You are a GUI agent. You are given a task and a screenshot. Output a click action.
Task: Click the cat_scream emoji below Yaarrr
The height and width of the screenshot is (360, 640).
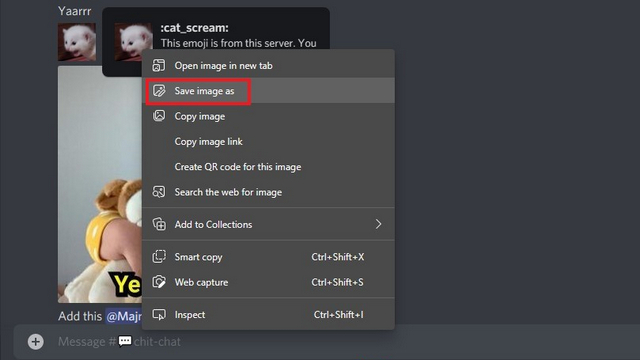[77, 42]
